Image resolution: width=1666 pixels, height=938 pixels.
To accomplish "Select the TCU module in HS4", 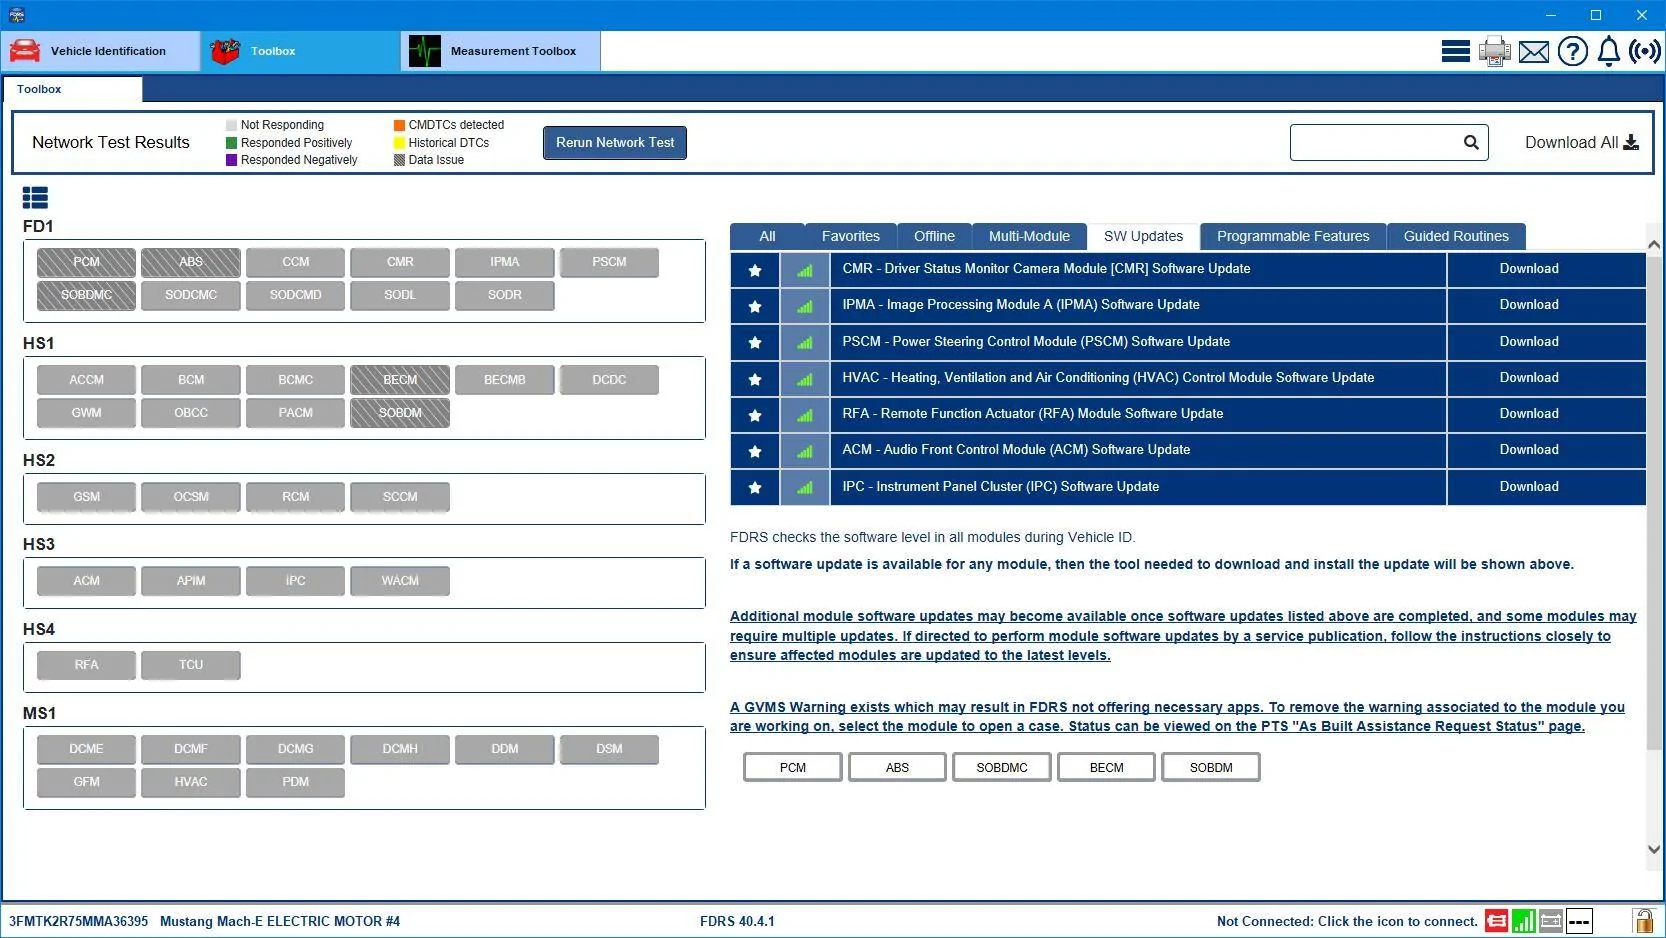I will [x=191, y=665].
